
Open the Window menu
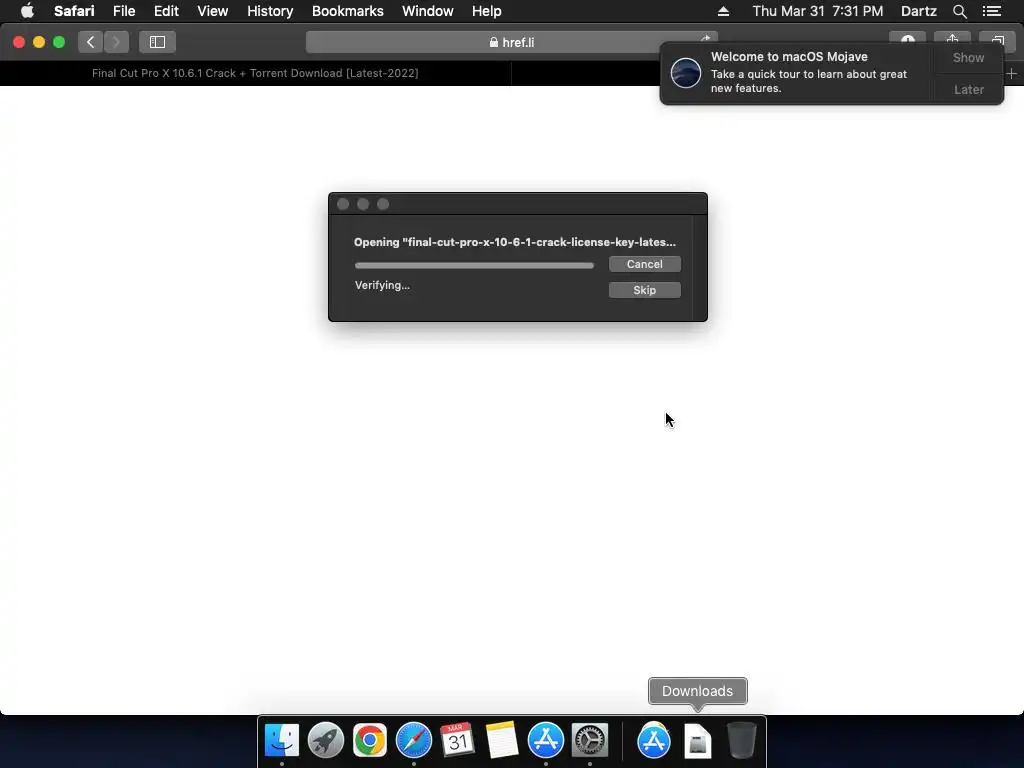point(428,11)
